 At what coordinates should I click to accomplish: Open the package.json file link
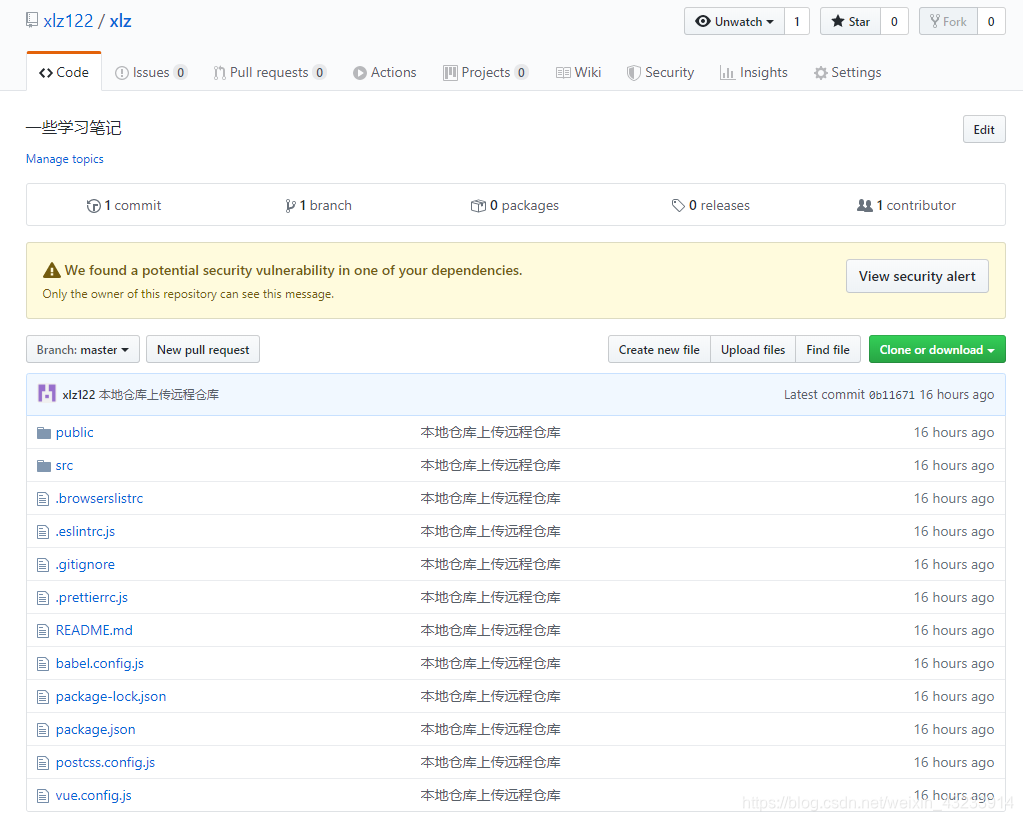95,730
